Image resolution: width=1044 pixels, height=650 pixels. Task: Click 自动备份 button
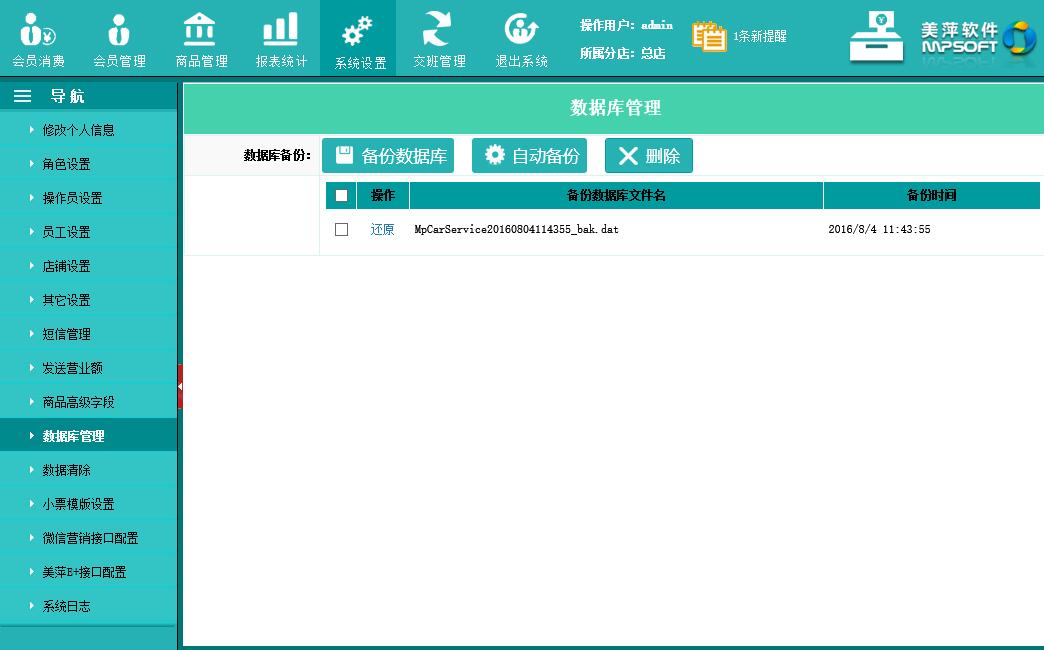coord(529,156)
